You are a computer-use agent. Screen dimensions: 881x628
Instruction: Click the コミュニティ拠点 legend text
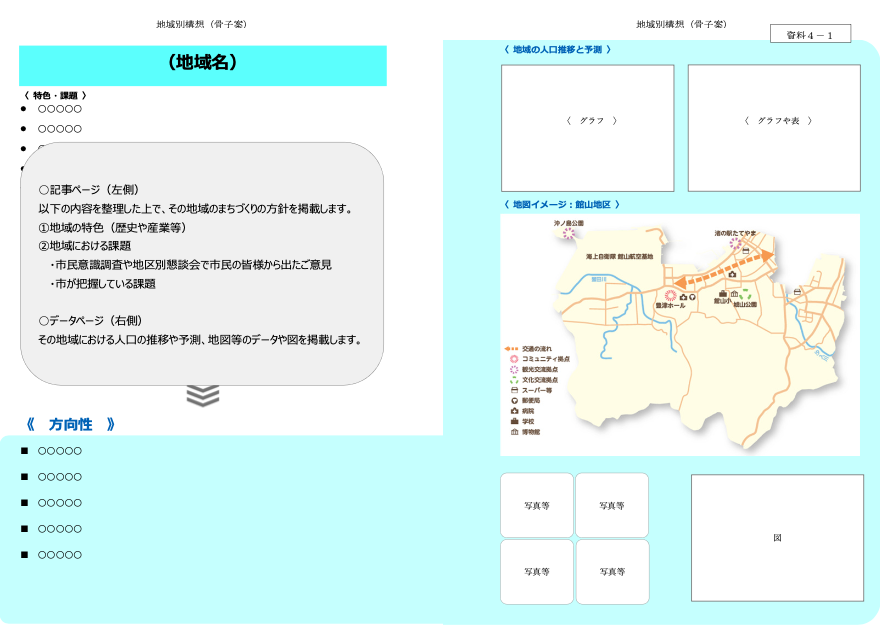click(546, 359)
